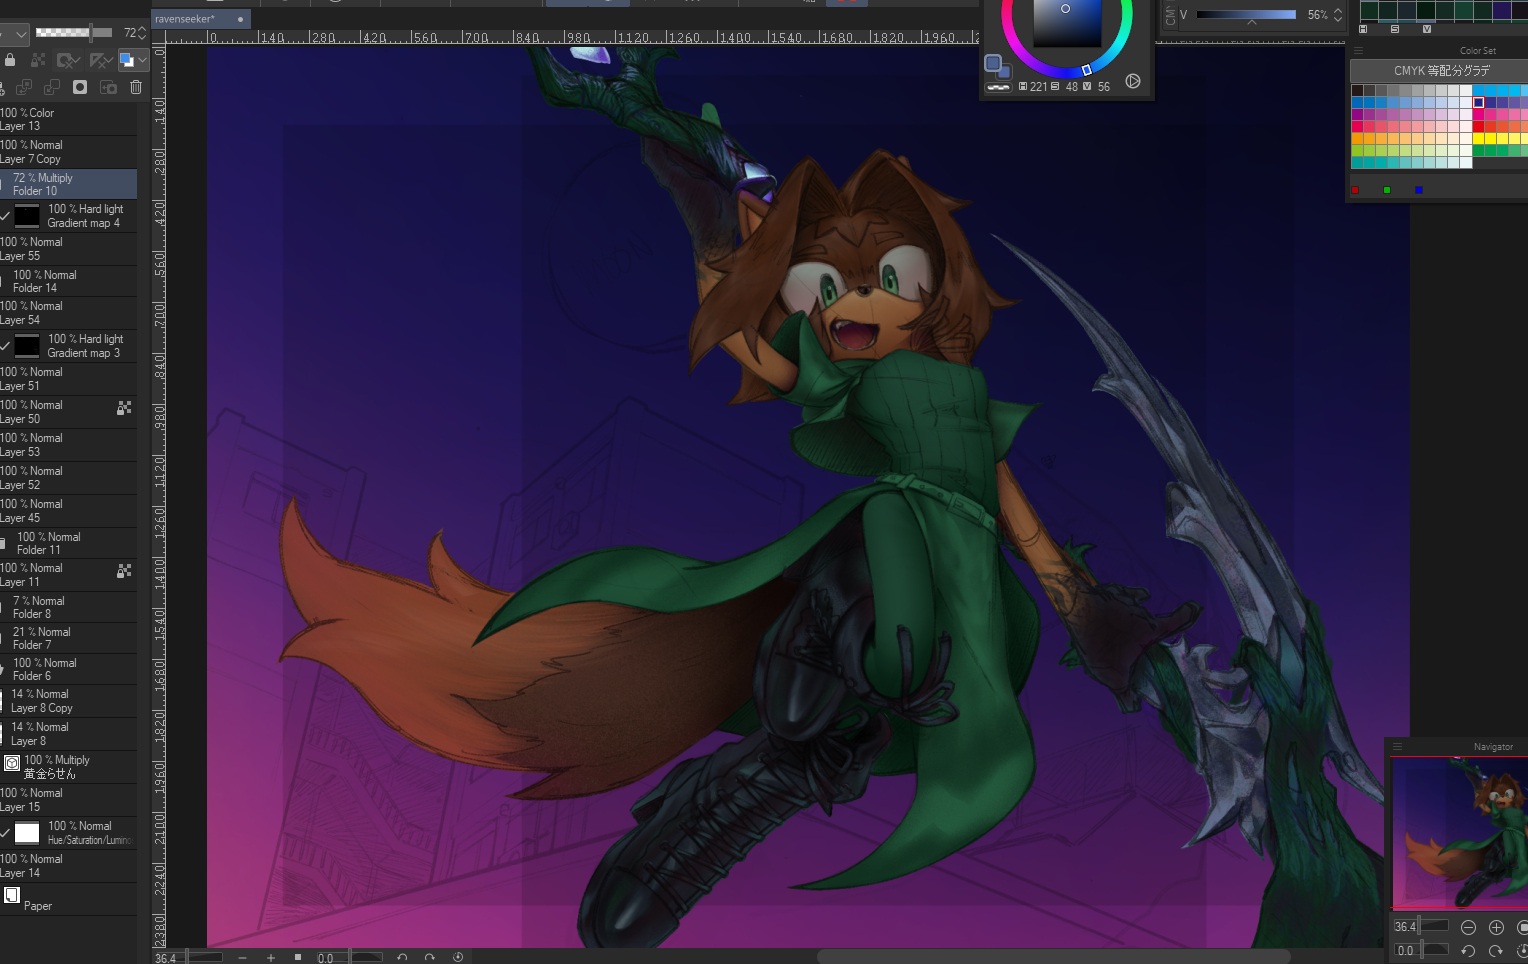Toggle visibility check of Gradient map 3

coord(6,346)
